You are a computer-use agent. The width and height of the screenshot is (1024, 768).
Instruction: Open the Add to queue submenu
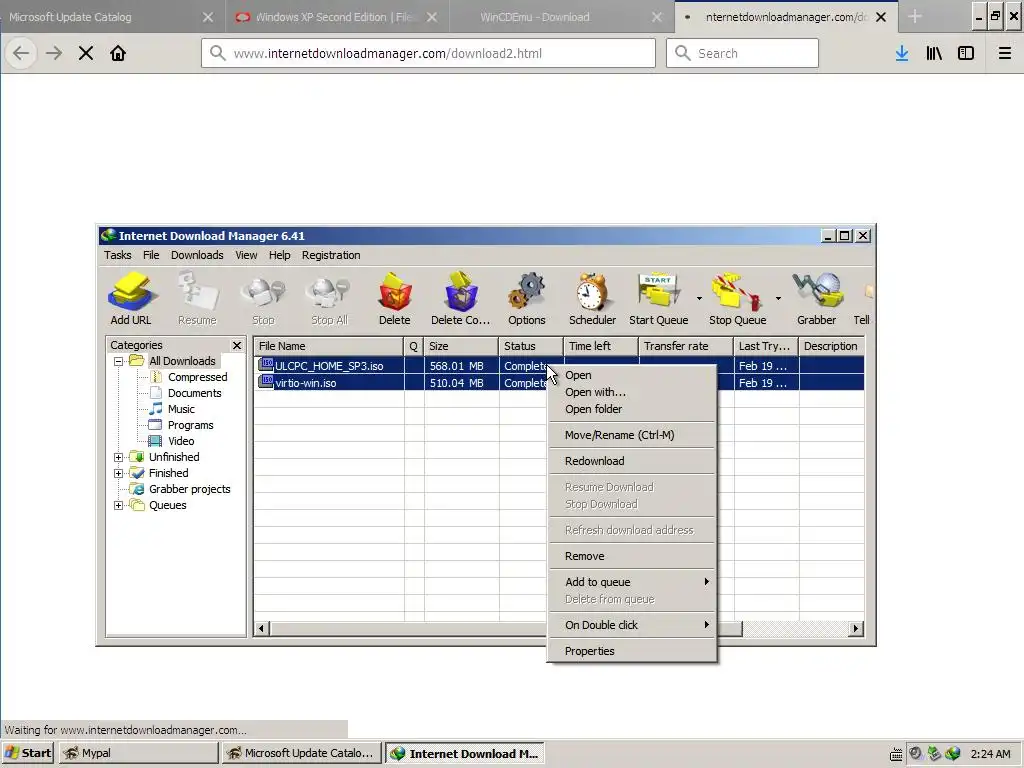tap(632, 582)
